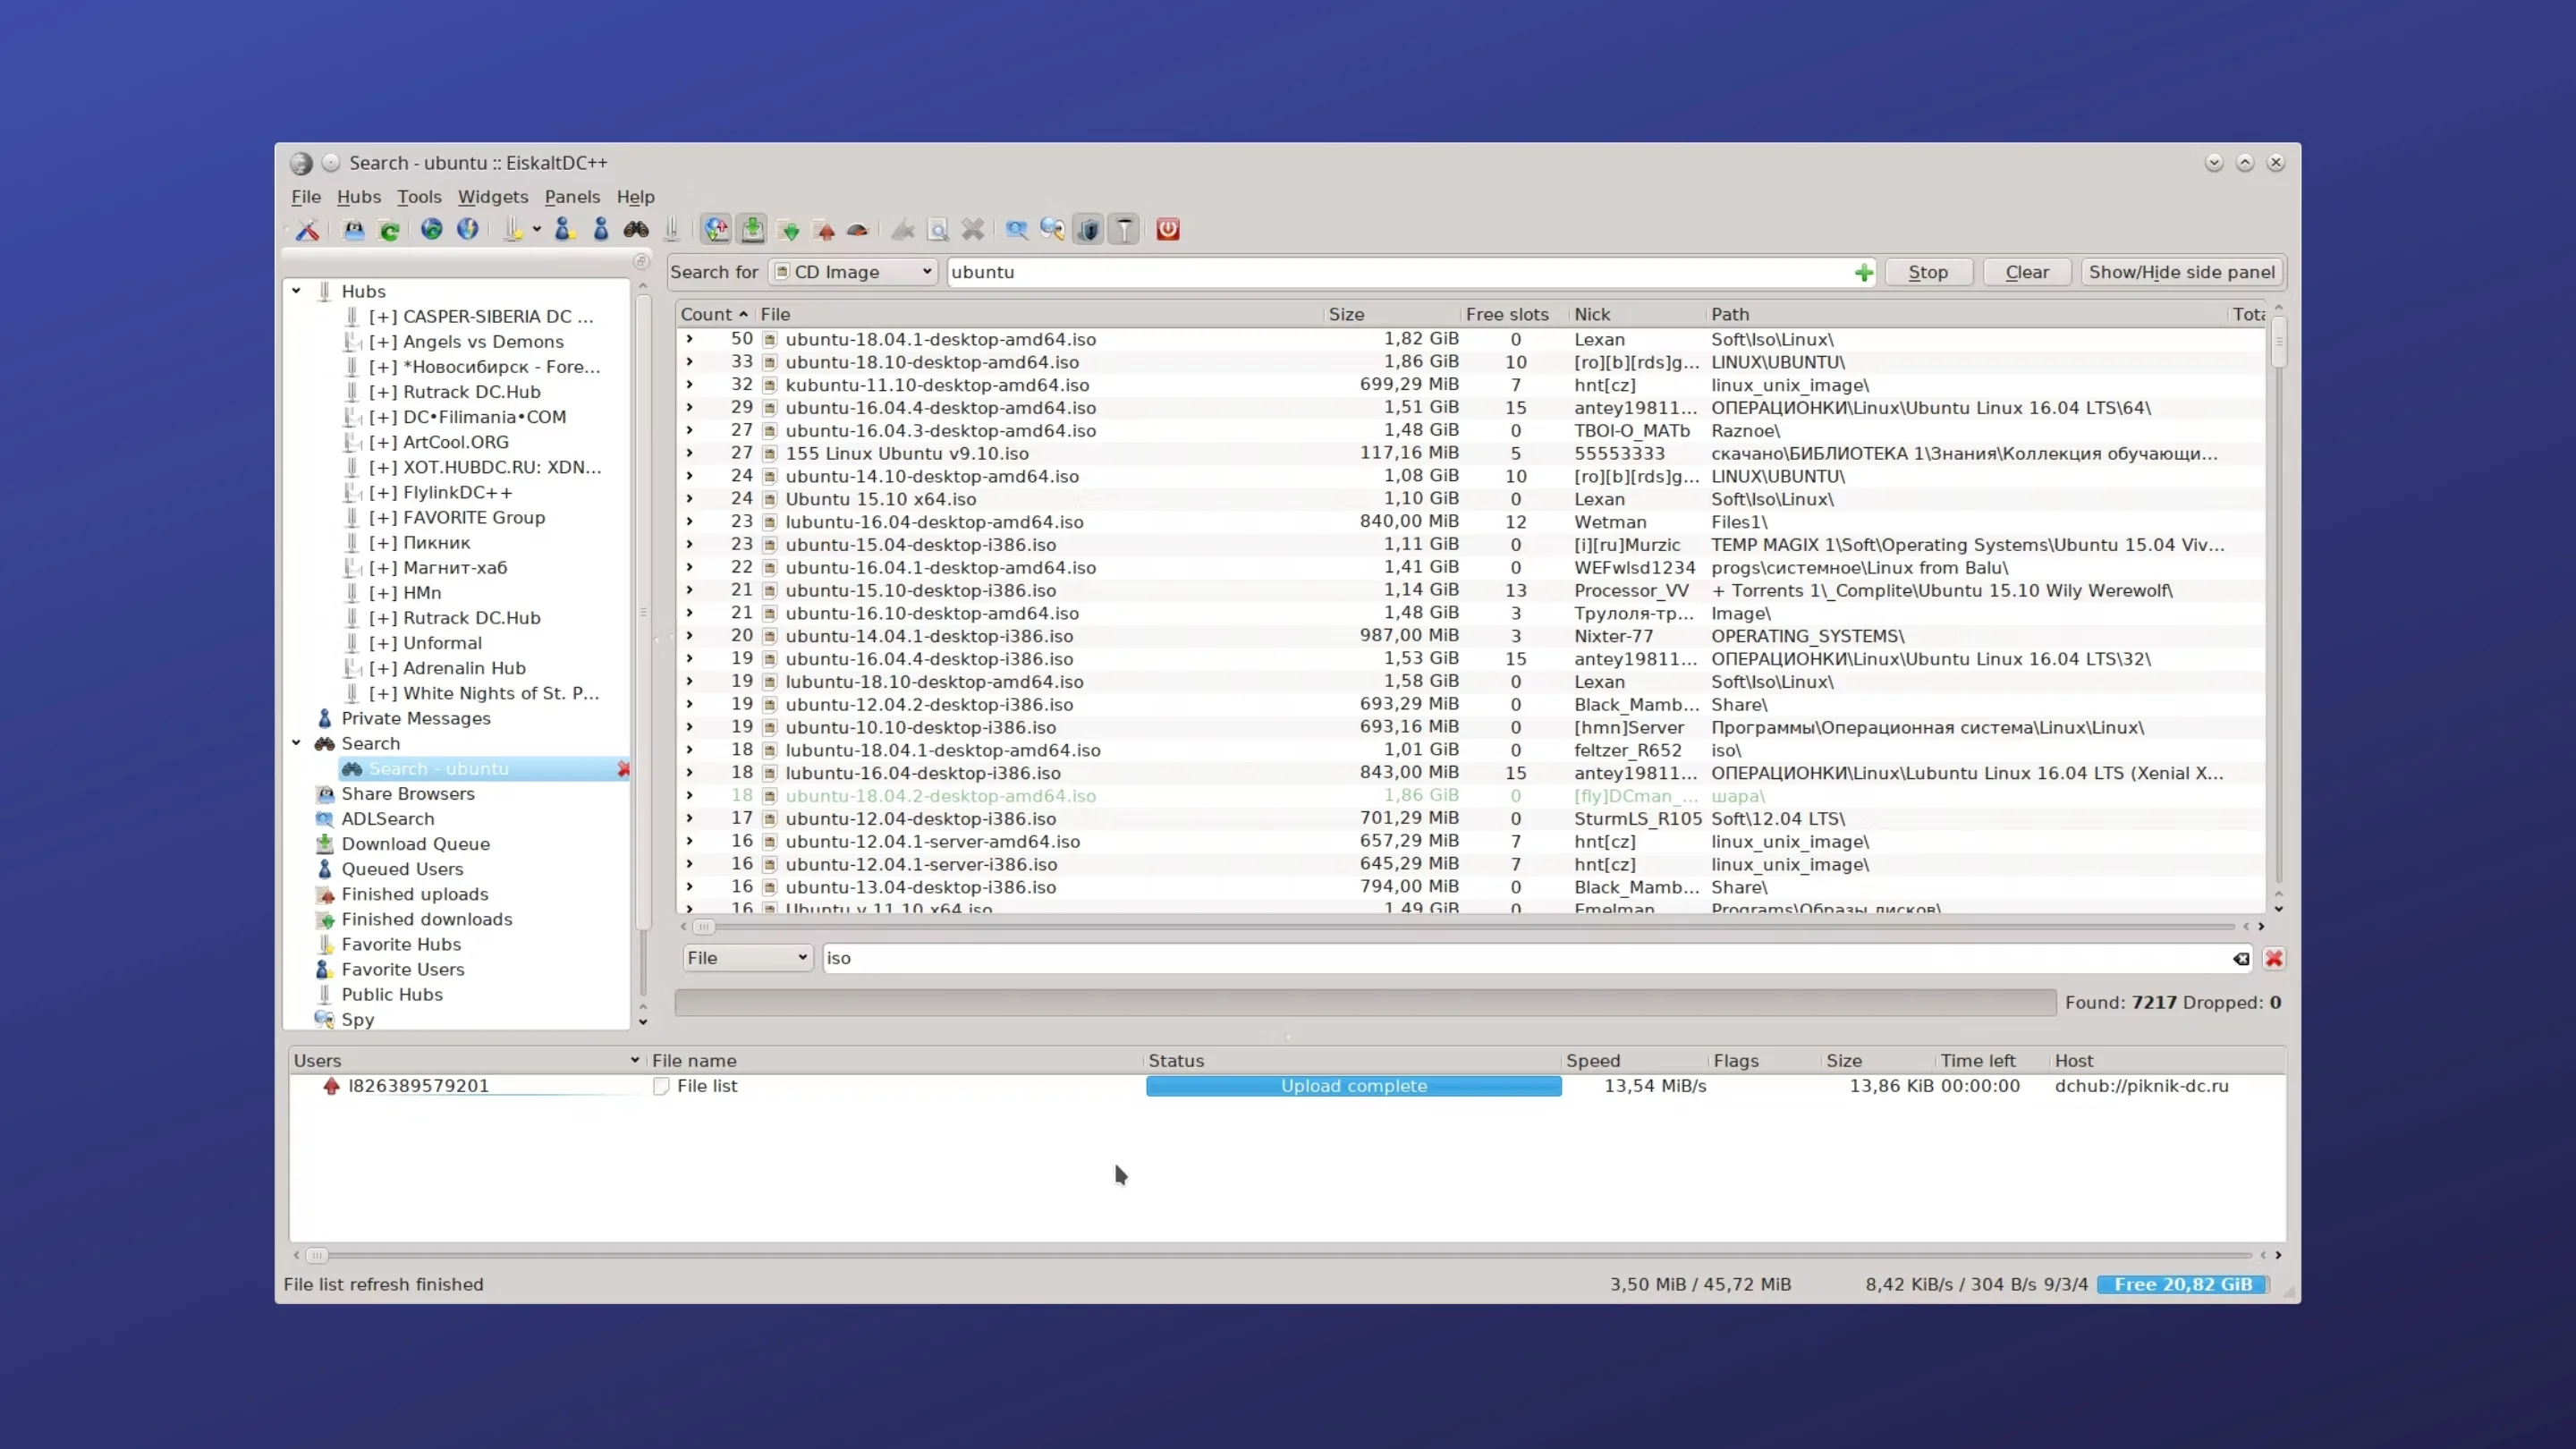The image size is (2576, 1449).
Task: Open Share Browsers in the sidebar
Action: click(x=407, y=794)
